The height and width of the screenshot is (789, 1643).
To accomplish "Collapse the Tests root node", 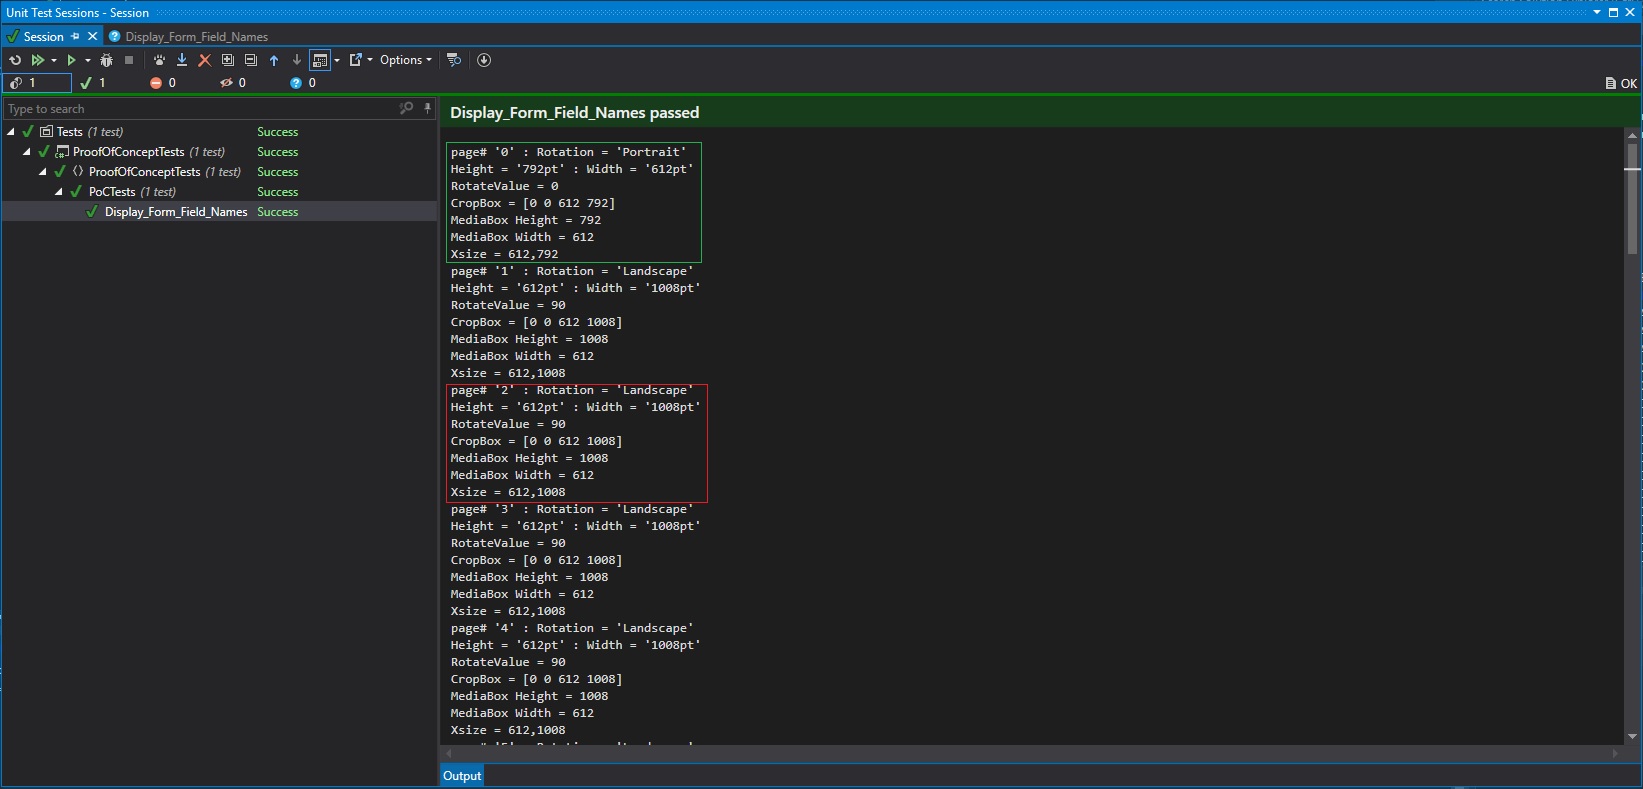I will 11,132.
